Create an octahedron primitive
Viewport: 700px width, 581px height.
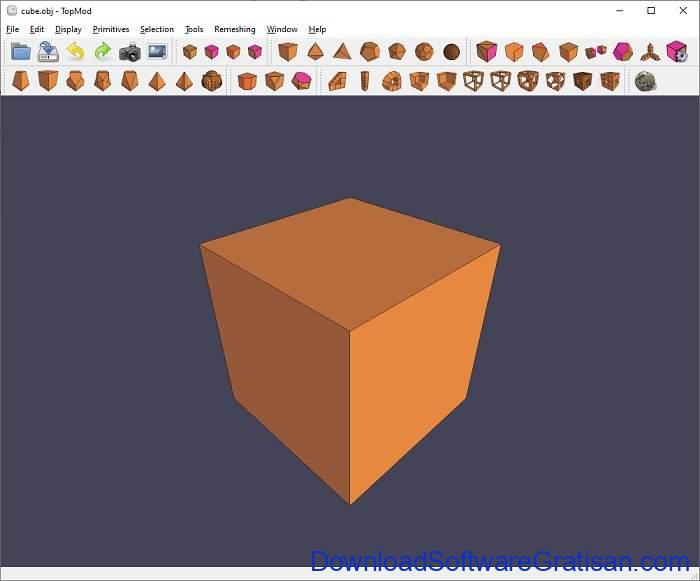pyautogui.click(x=315, y=52)
